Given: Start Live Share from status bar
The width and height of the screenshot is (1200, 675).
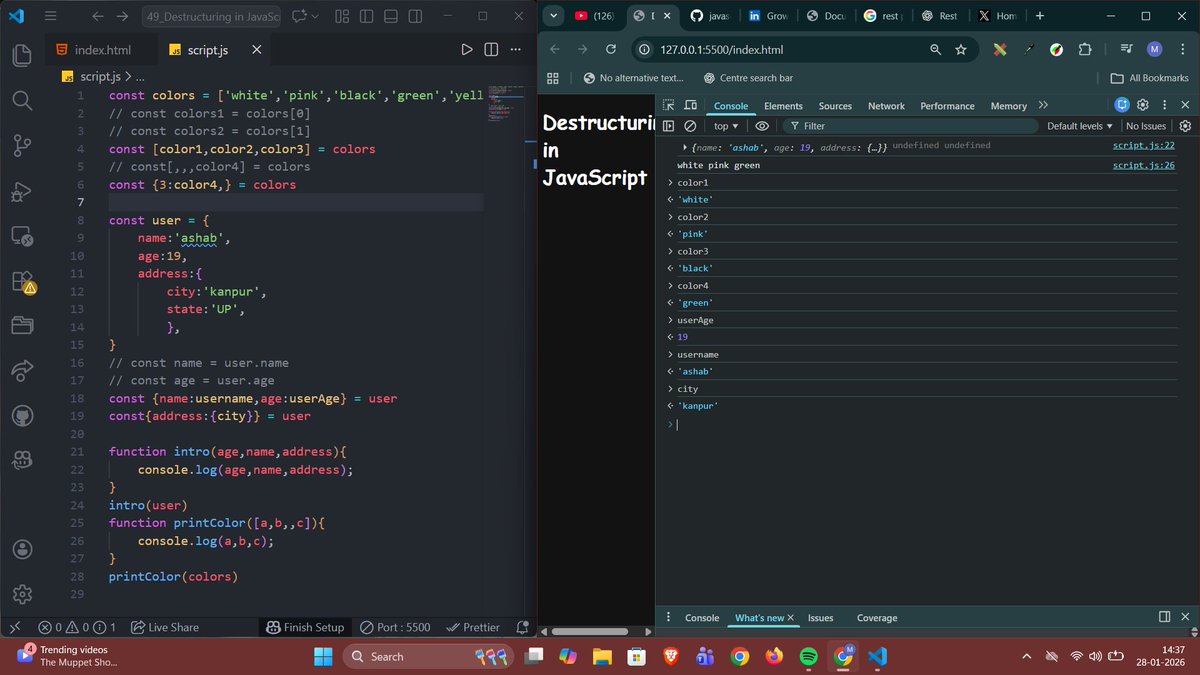Looking at the screenshot, I should (165, 627).
